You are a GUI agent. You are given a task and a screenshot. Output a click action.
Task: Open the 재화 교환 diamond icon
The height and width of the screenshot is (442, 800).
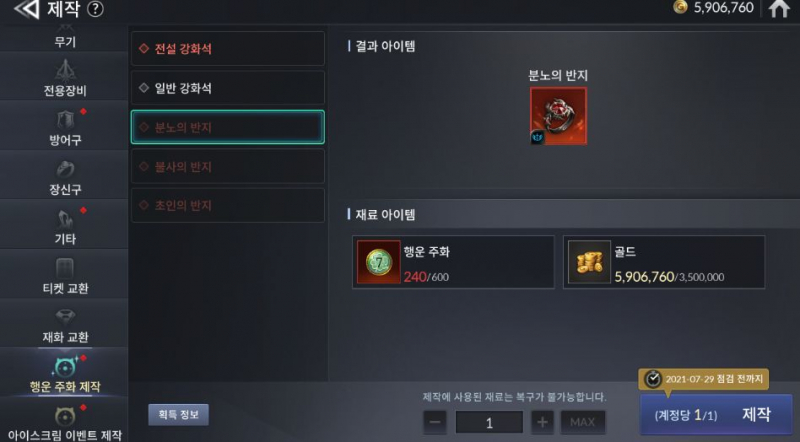(65, 317)
